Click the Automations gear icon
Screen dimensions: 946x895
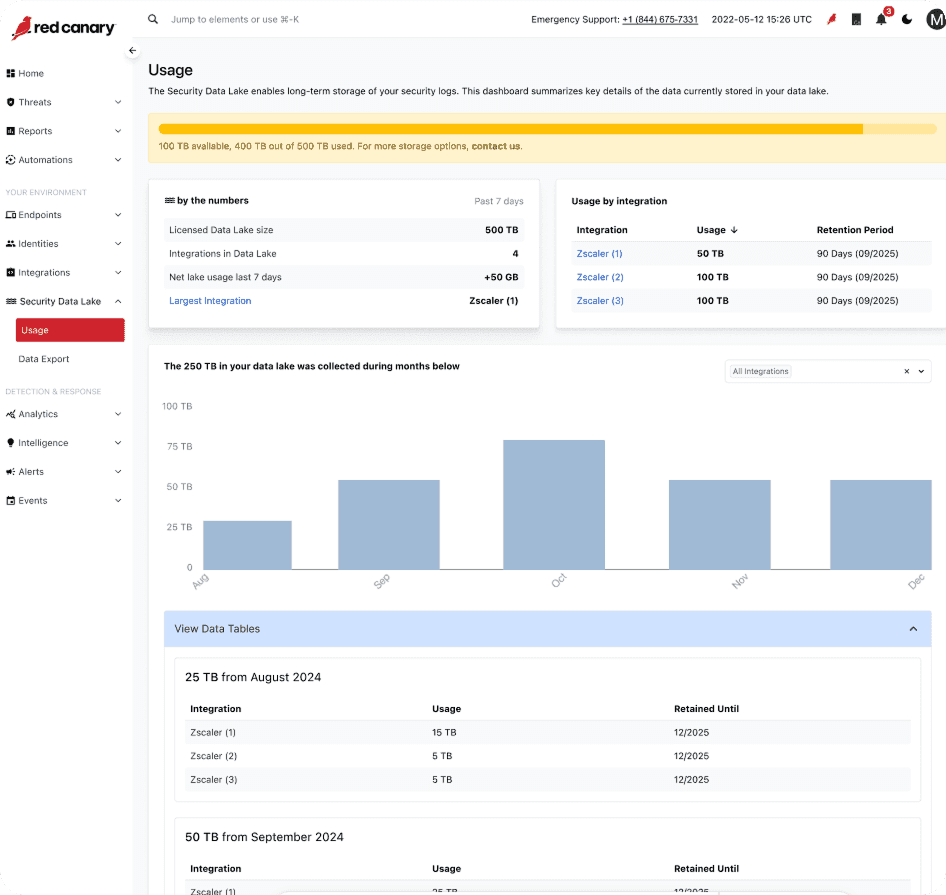coord(10,160)
